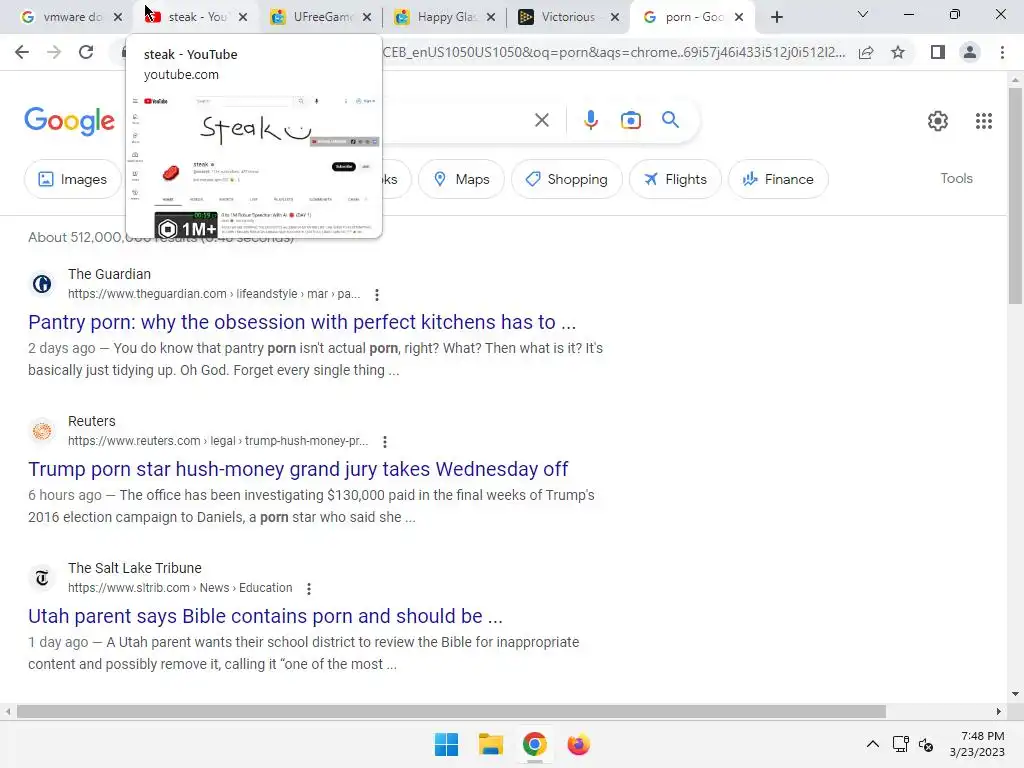Click the scroll down arrow

[1015, 694]
